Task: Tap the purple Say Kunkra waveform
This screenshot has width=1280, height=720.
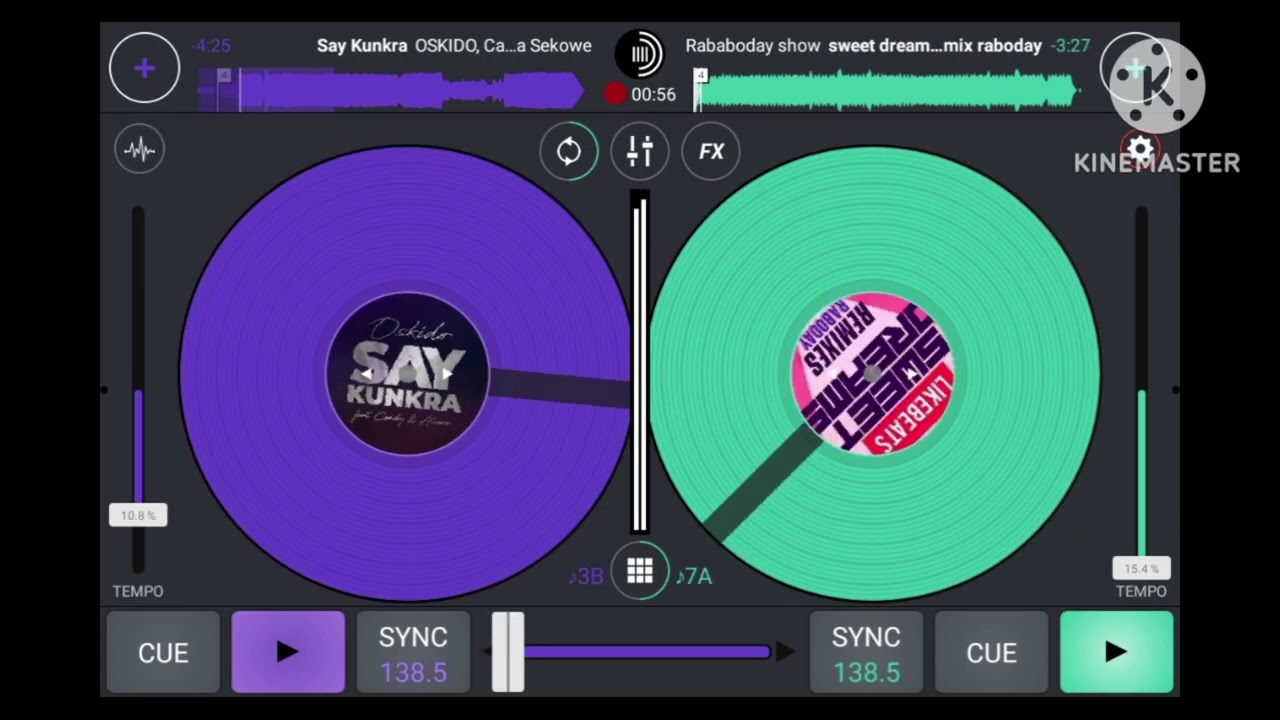Action: click(x=391, y=90)
